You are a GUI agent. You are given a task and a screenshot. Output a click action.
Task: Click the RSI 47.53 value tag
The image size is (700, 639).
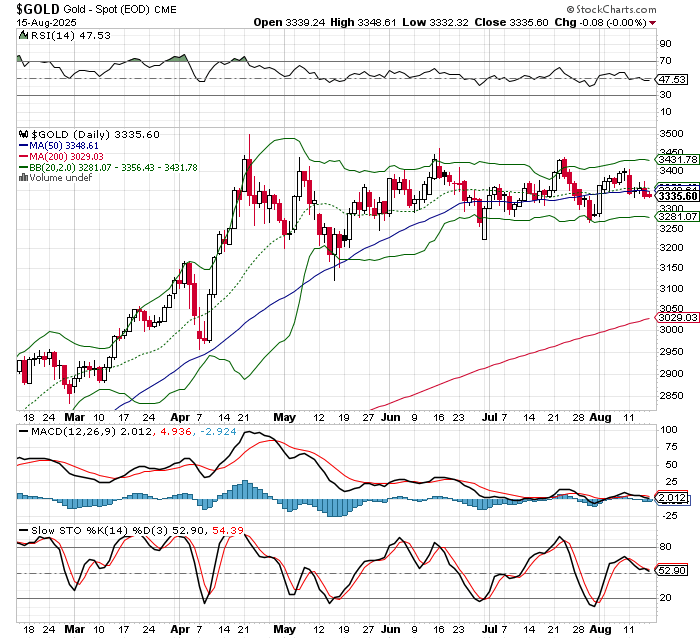coord(668,78)
